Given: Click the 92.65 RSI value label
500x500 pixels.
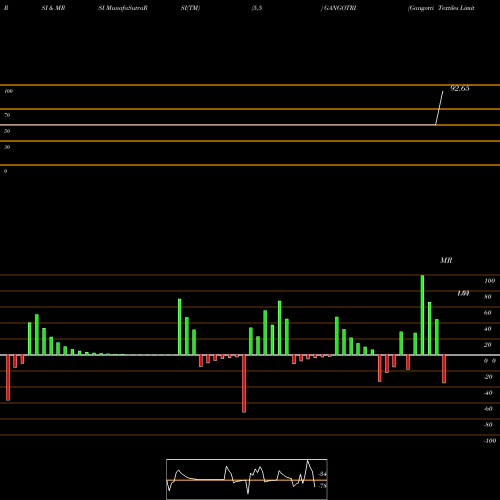Looking at the screenshot, I should point(460,88).
